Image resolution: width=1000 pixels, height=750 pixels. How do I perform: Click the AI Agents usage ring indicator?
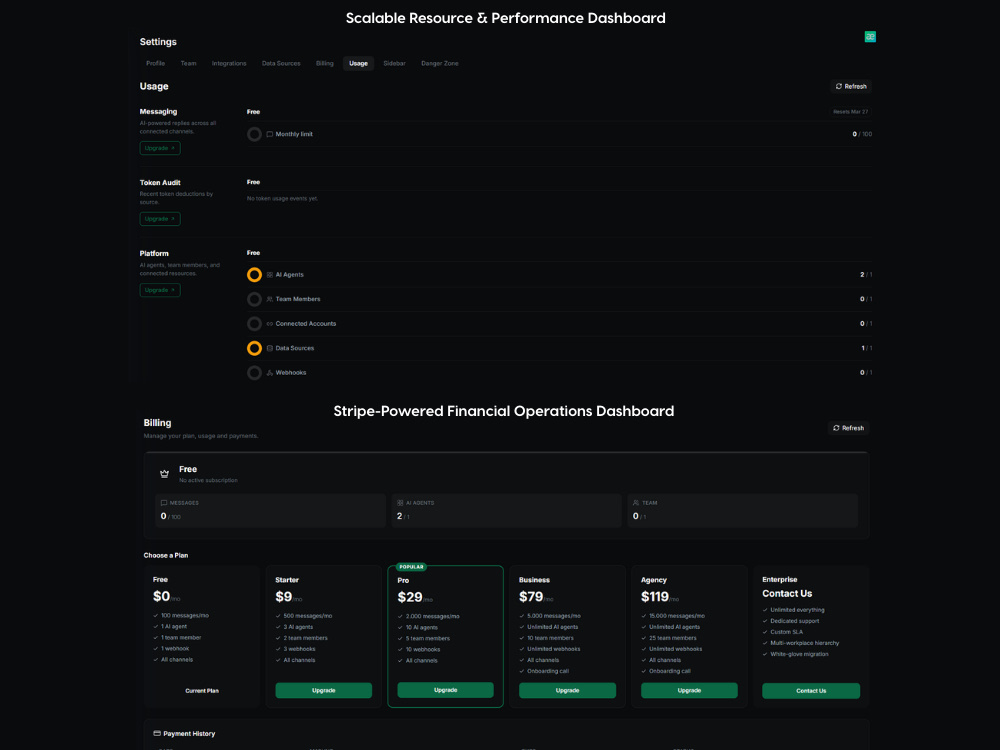254,275
